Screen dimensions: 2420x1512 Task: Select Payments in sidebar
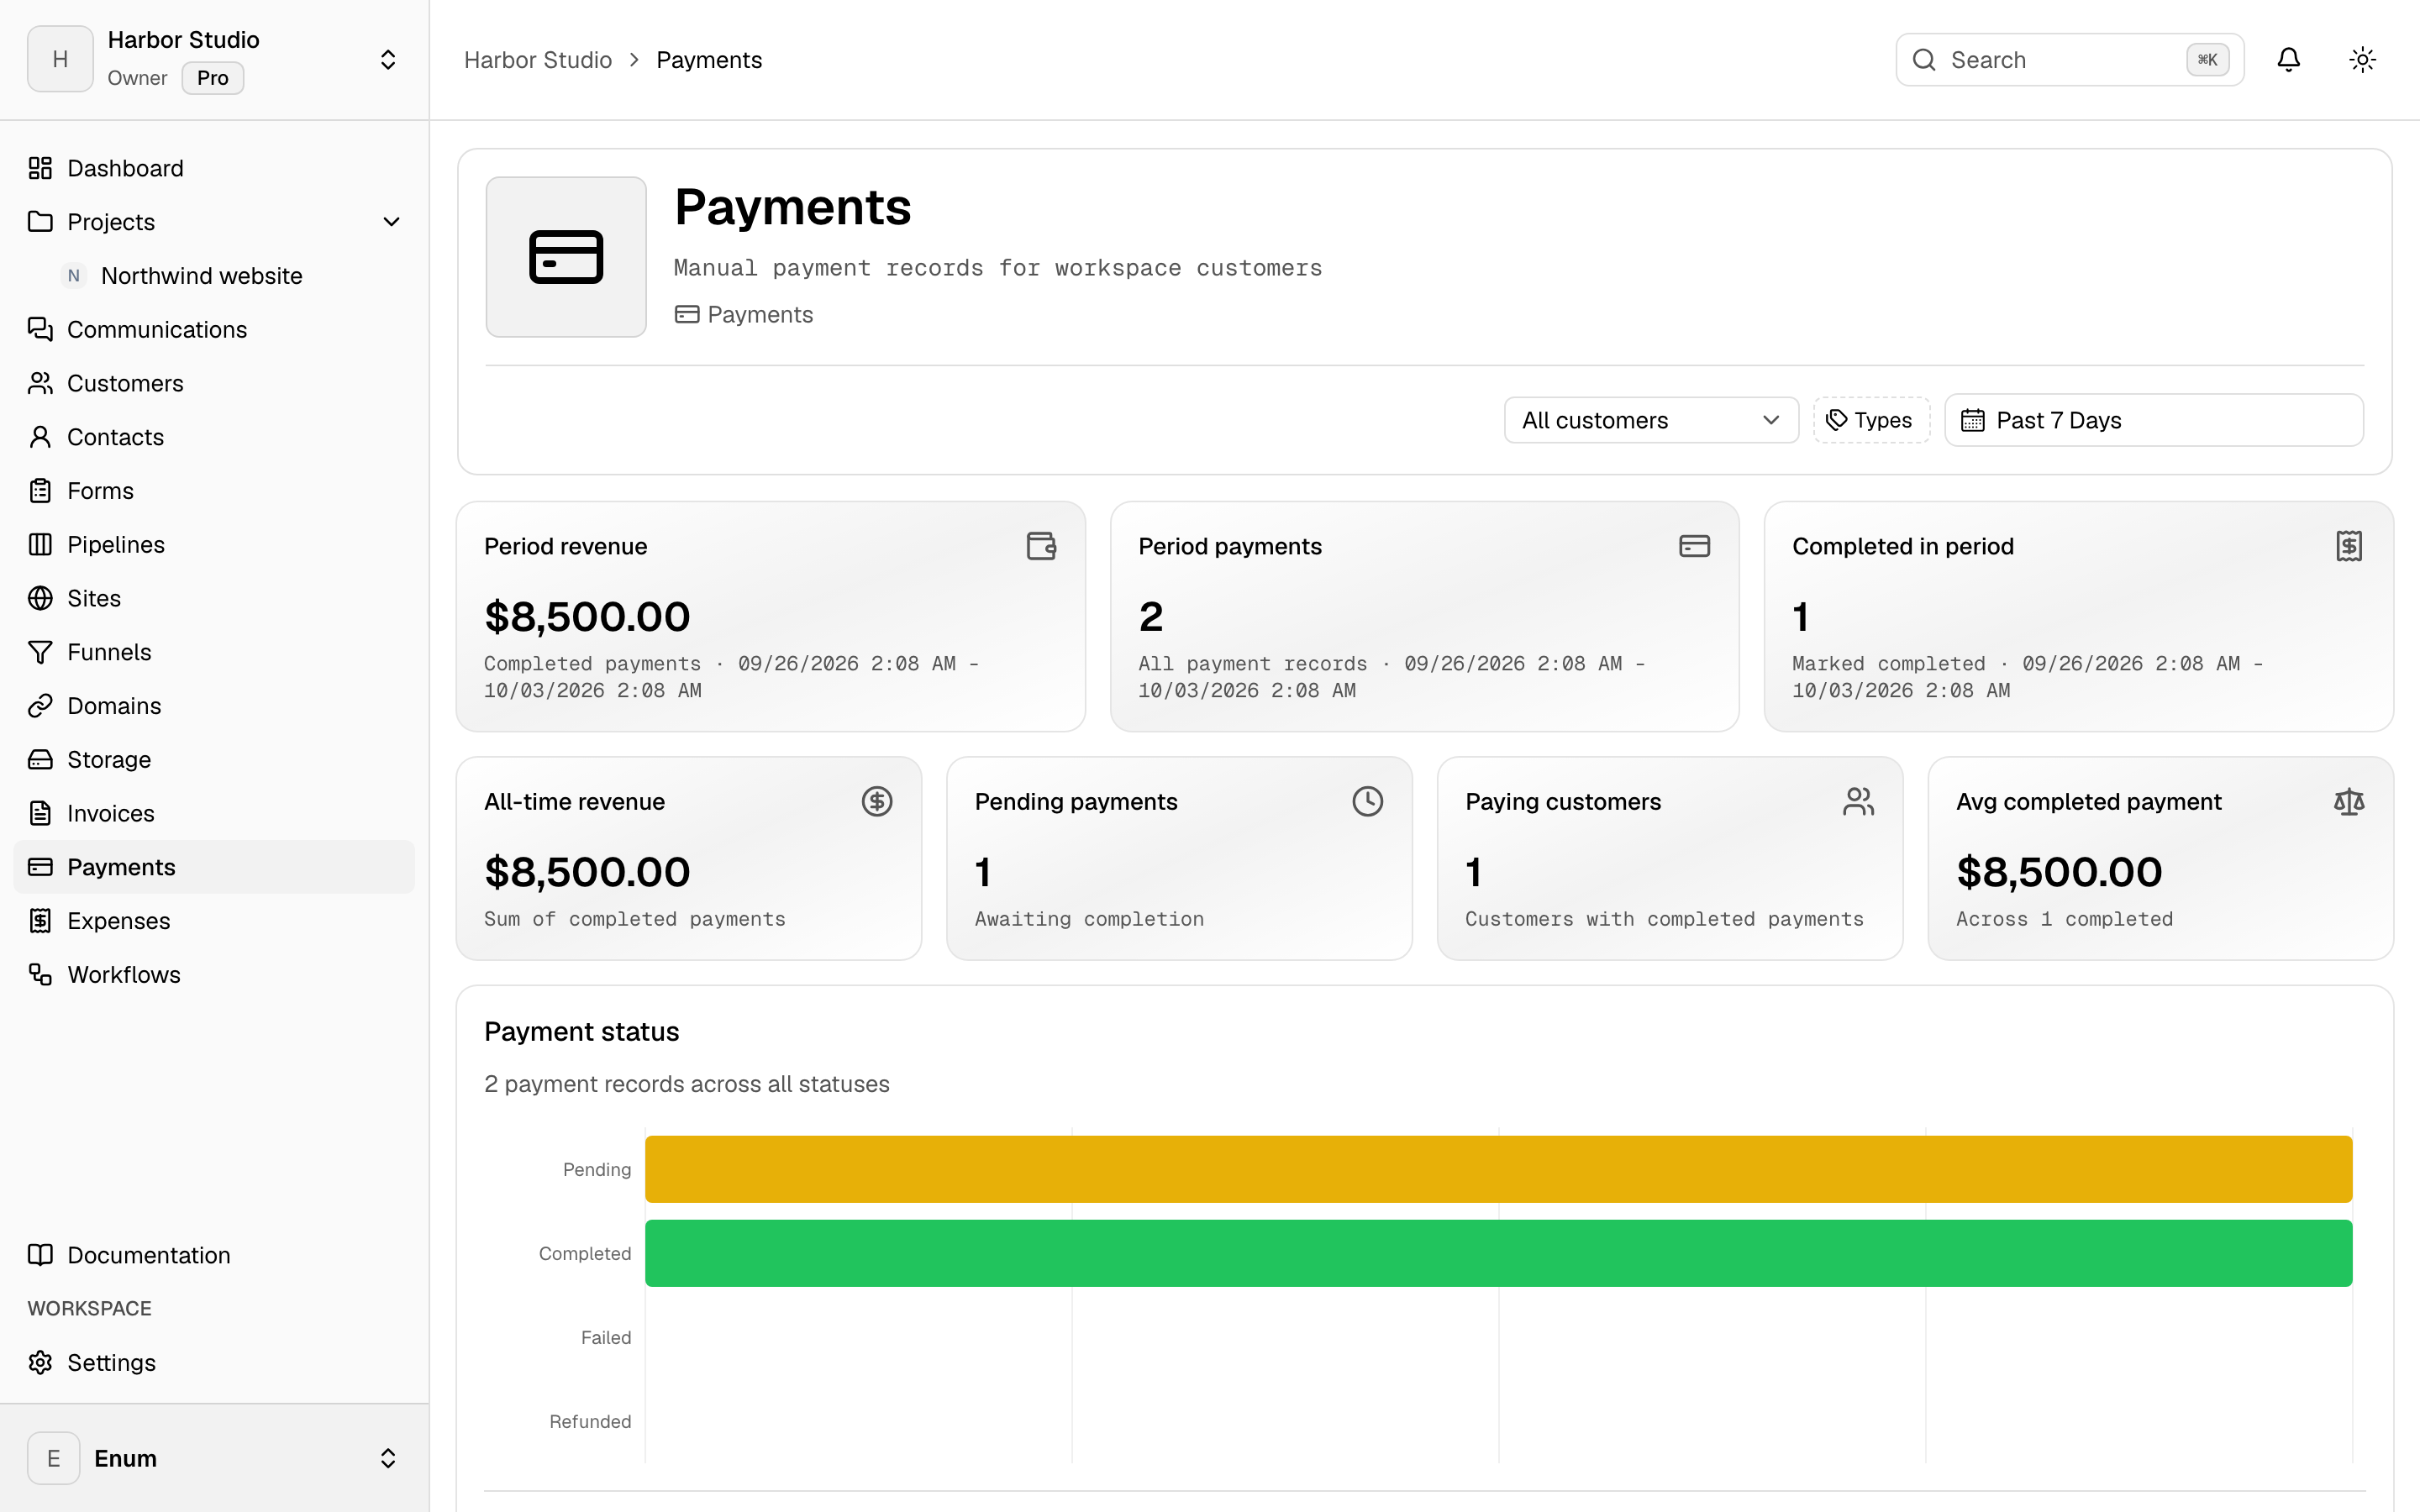click(214, 867)
